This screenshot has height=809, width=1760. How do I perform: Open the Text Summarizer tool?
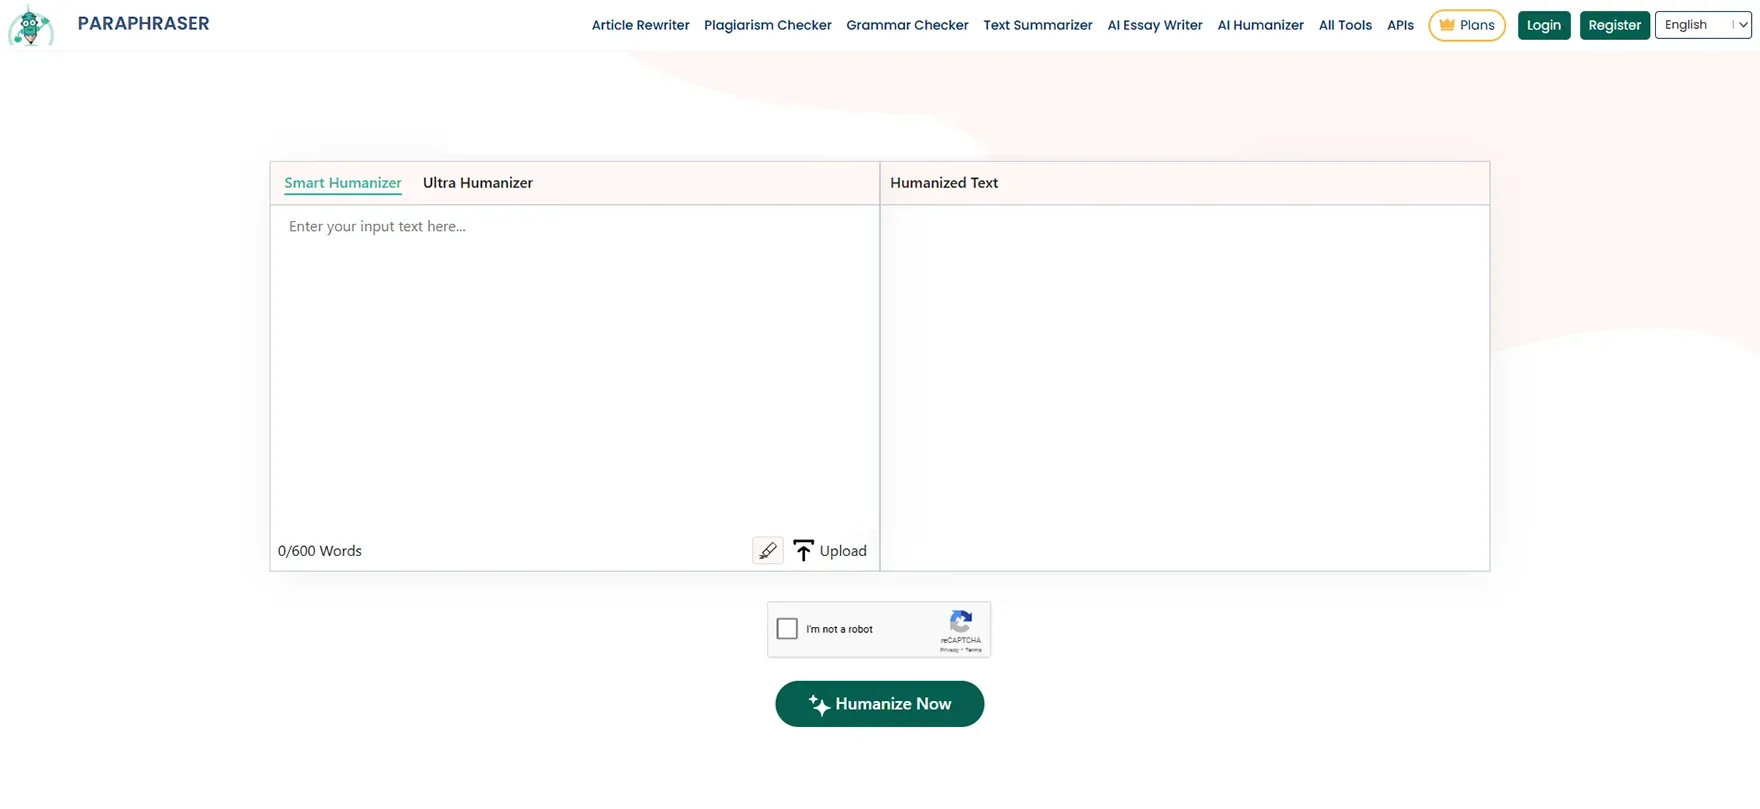pos(1038,25)
